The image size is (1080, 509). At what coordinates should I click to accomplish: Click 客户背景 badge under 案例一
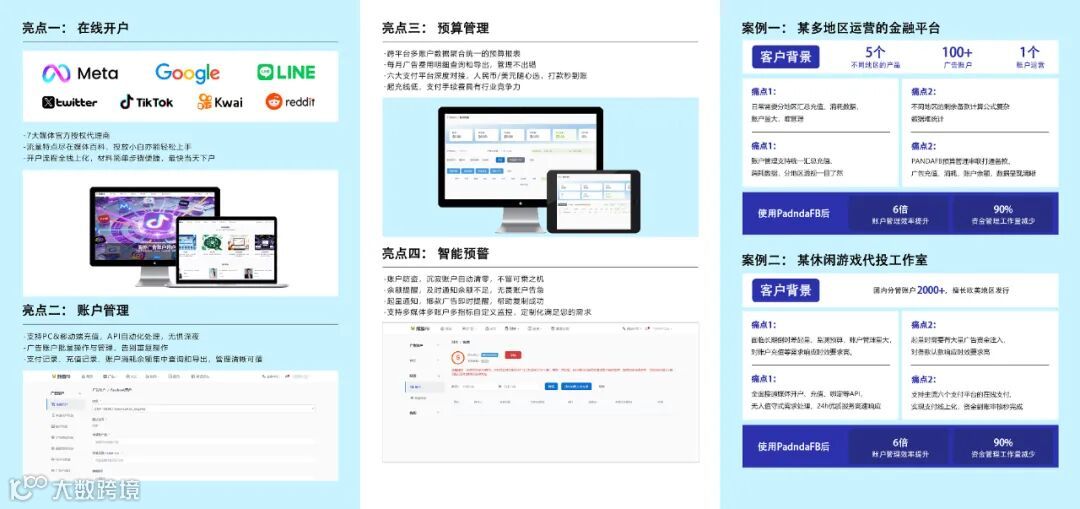[786, 56]
